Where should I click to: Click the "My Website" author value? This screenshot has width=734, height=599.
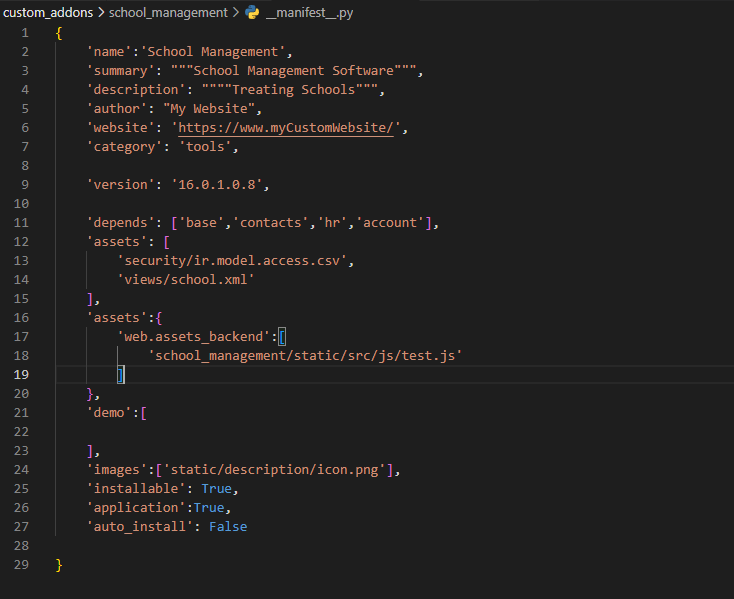[209, 109]
